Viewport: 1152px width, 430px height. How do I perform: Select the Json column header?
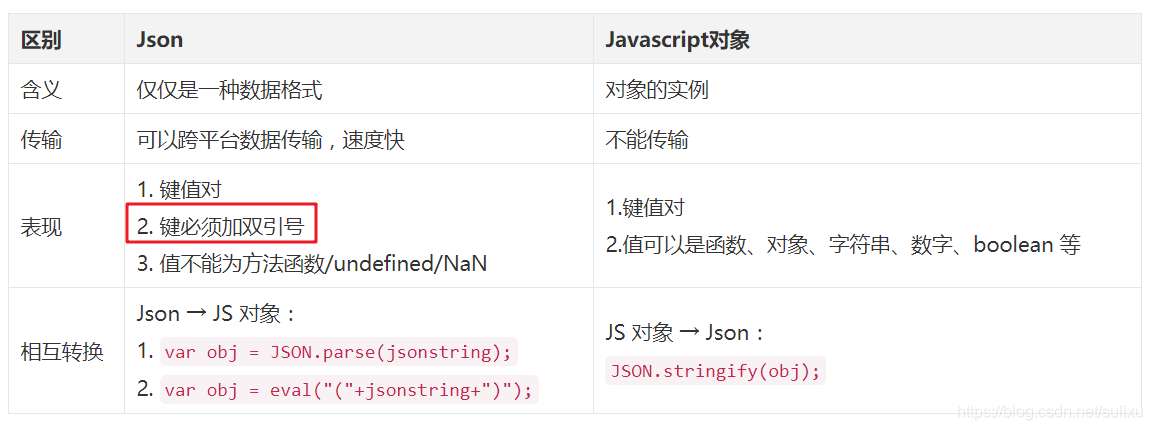[159, 40]
